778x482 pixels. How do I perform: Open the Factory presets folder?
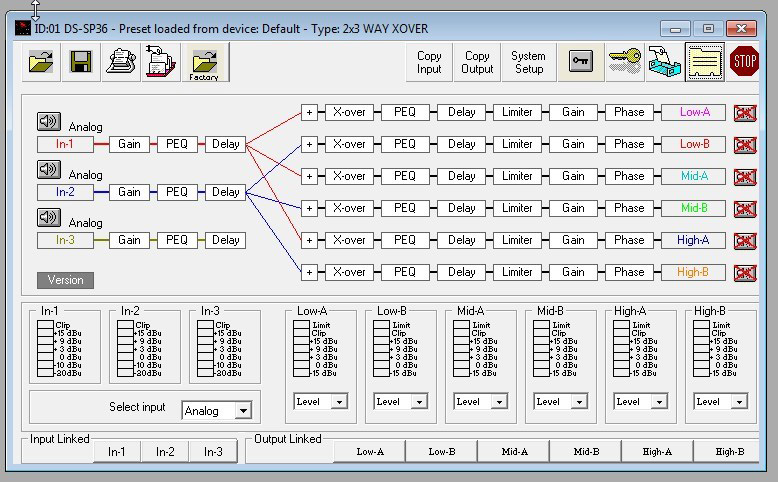(204, 62)
